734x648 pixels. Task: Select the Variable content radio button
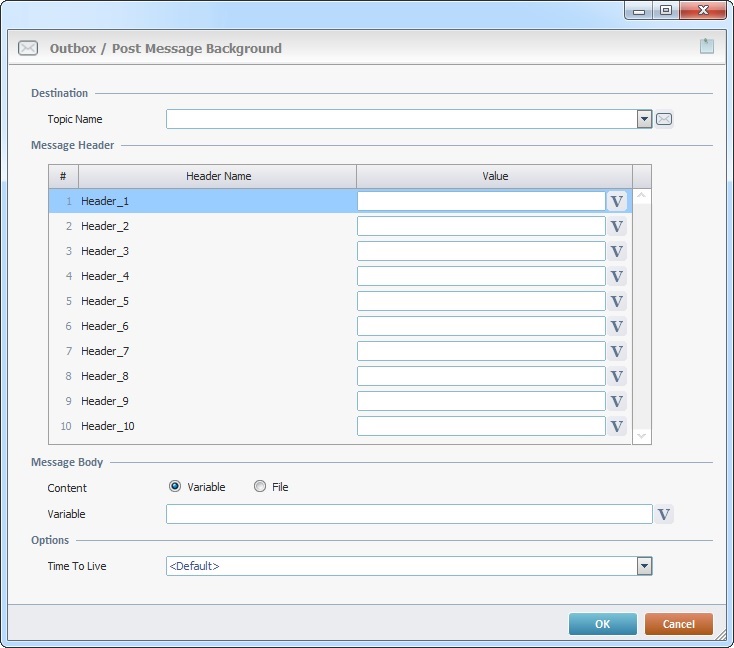tap(175, 487)
